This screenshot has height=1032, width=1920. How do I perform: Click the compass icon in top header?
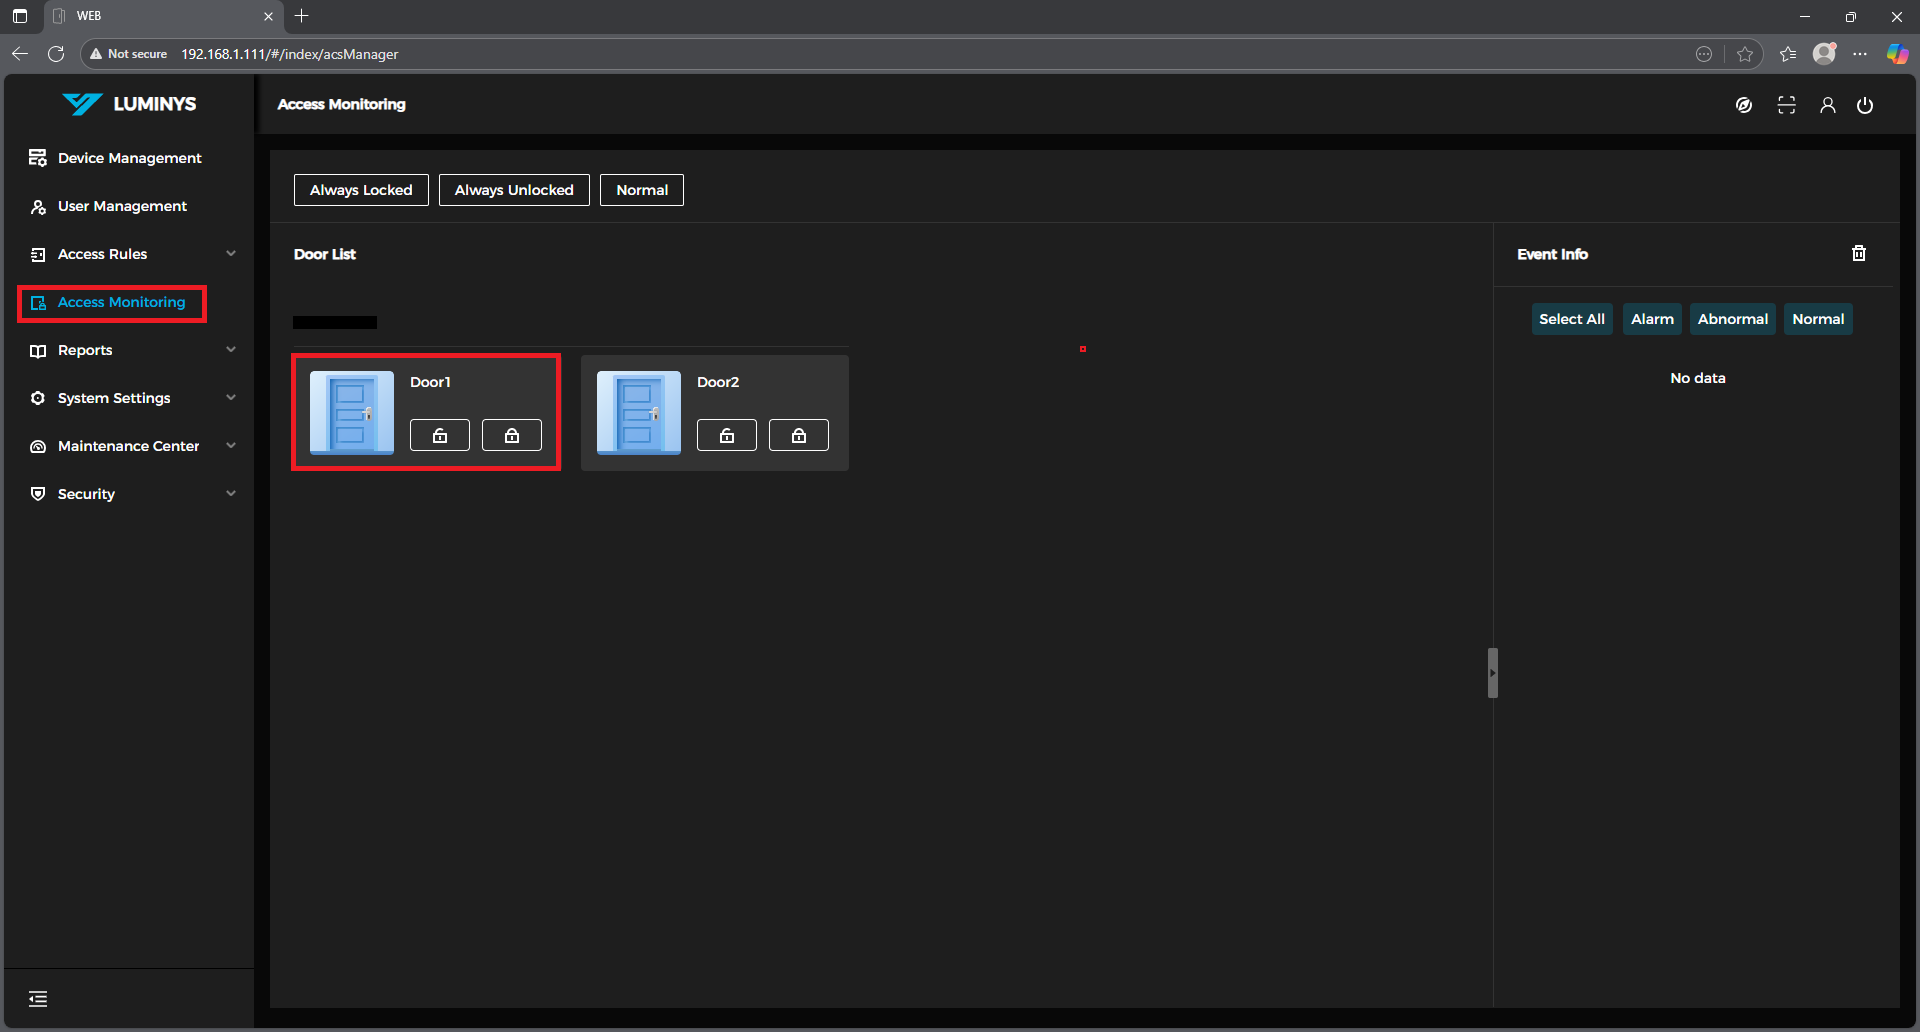[x=1744, y=105]
